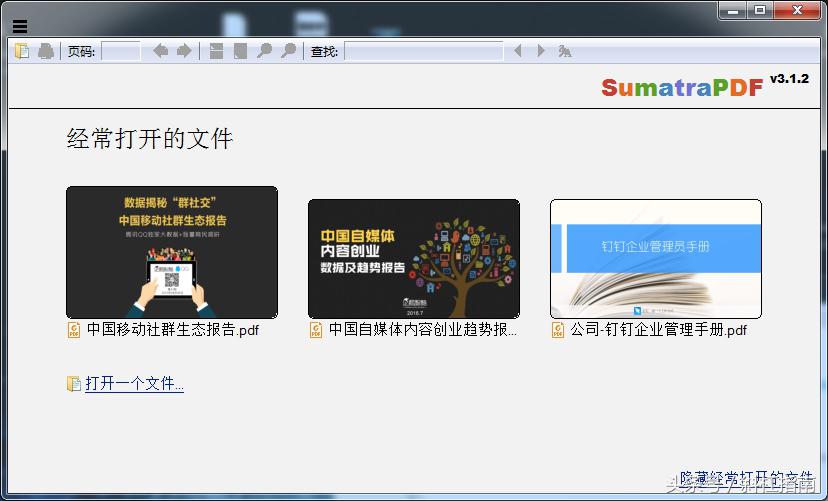Click the print toolbar icon
Image resolution: width=828 pixels, height=501 pixels.
click(46, 51)
